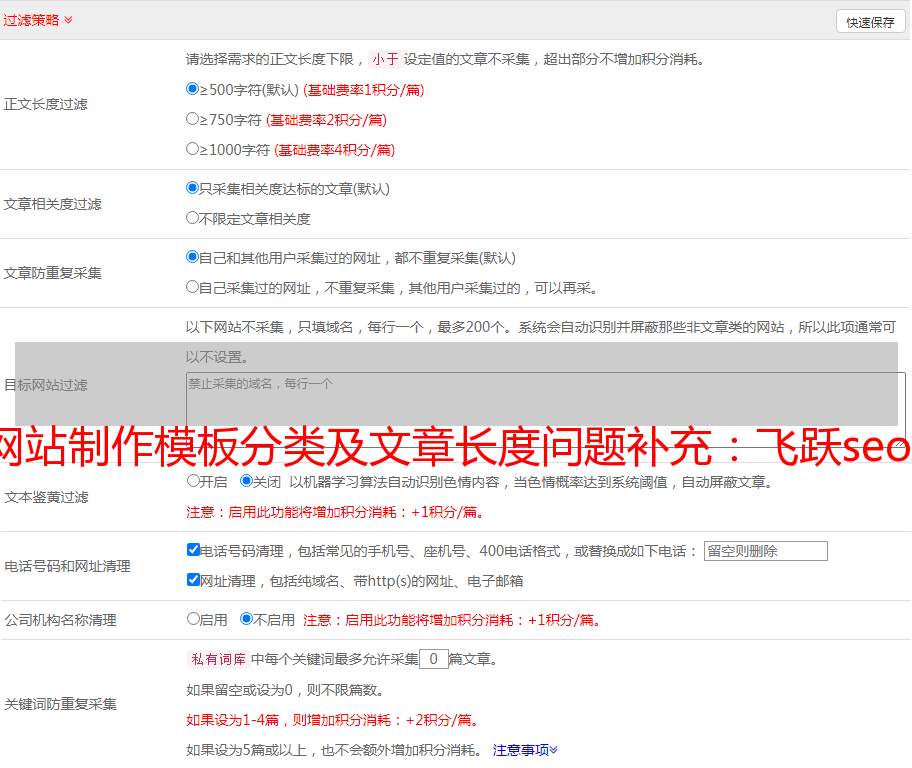Collapse the 过滤策略 section header
Screen dimensions: 912x768
click(x=38, y=20)
